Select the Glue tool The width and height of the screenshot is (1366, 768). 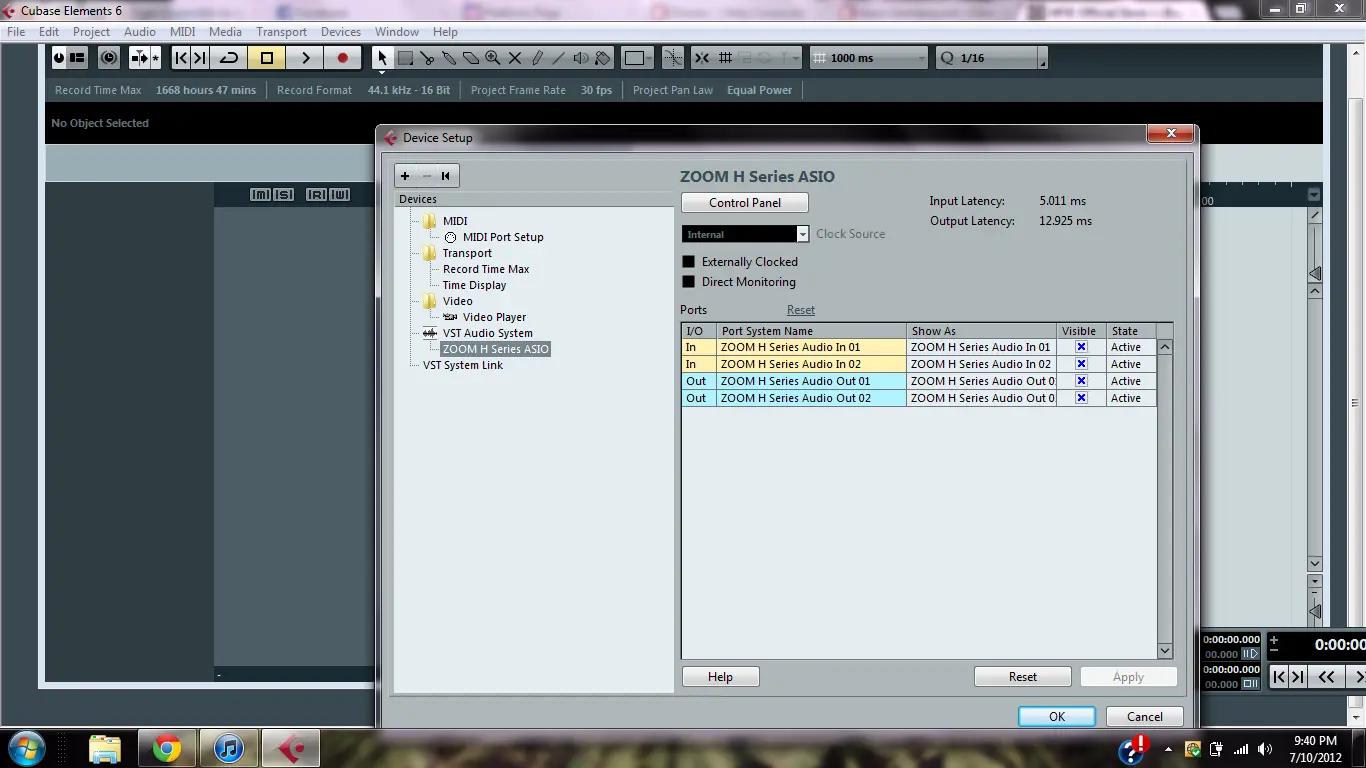coord(449,58)
